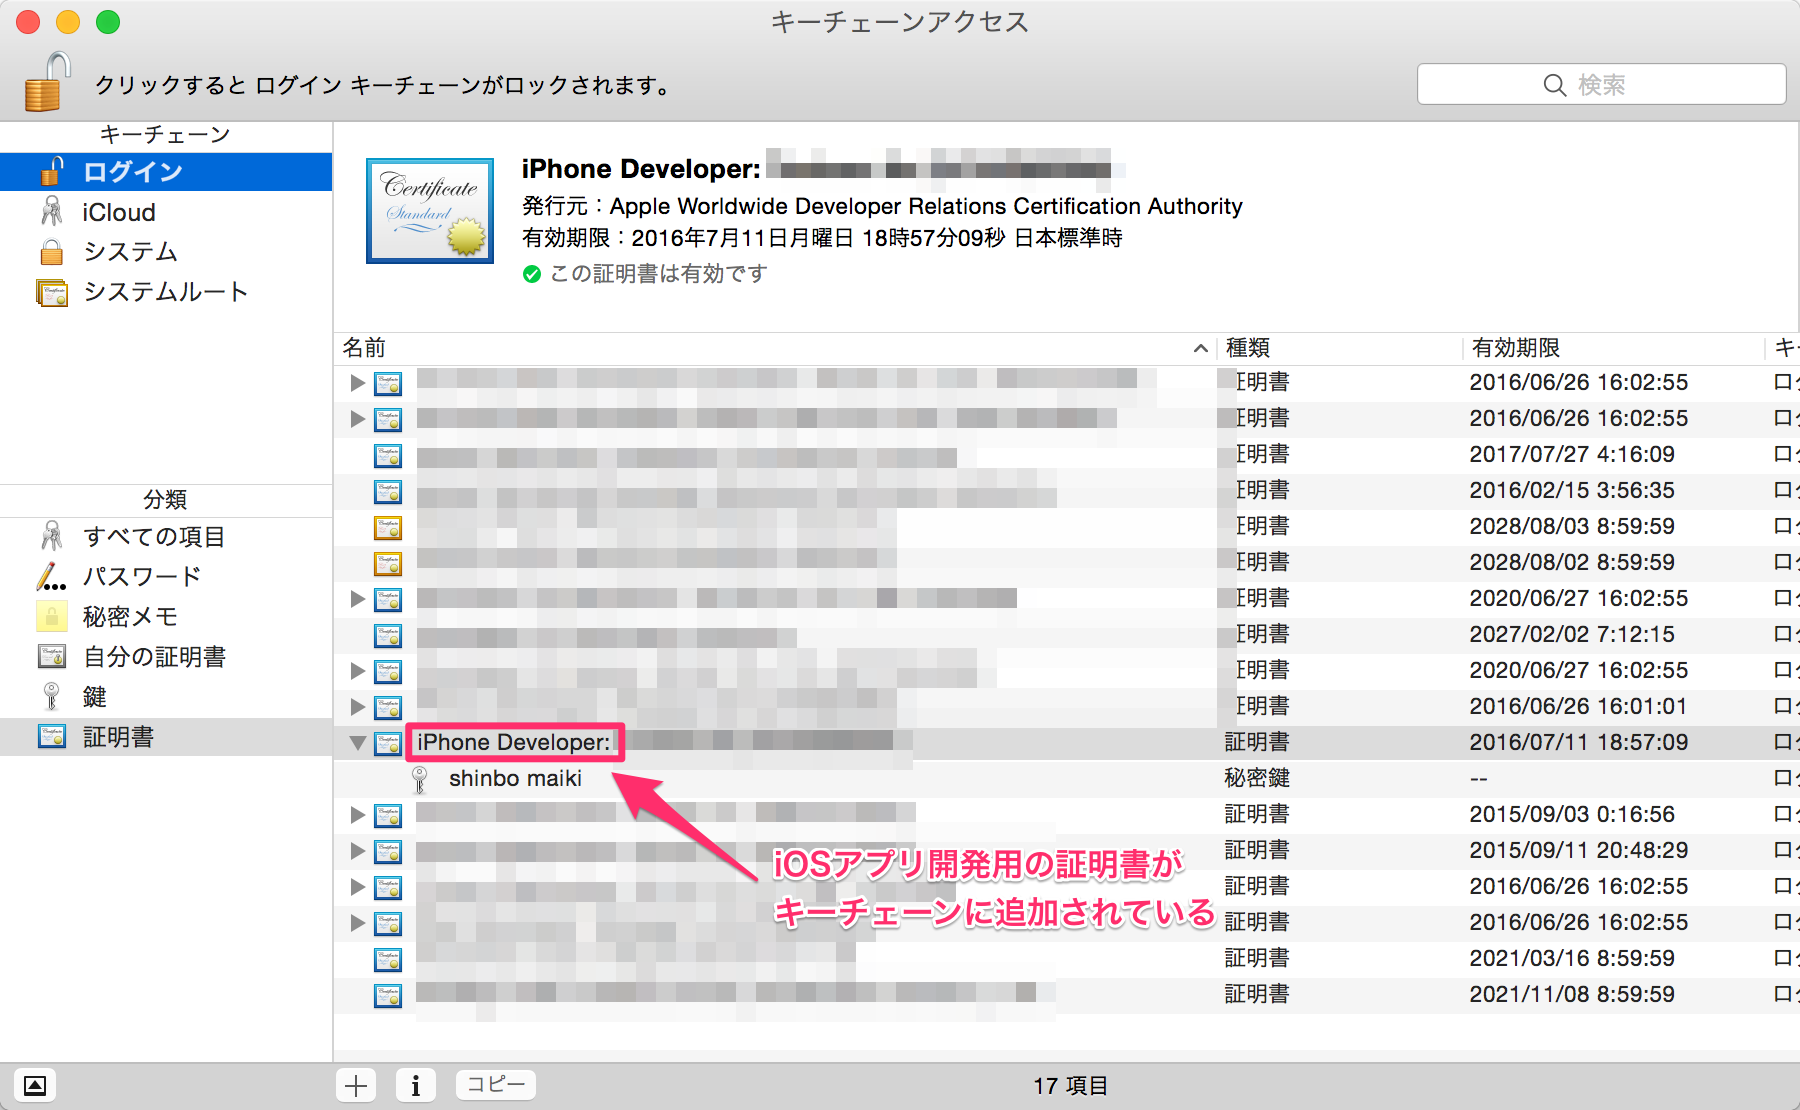The image size is (1800, 1110).
Task: Sort the list by the 名前 column header
Action: click(775, 348)
